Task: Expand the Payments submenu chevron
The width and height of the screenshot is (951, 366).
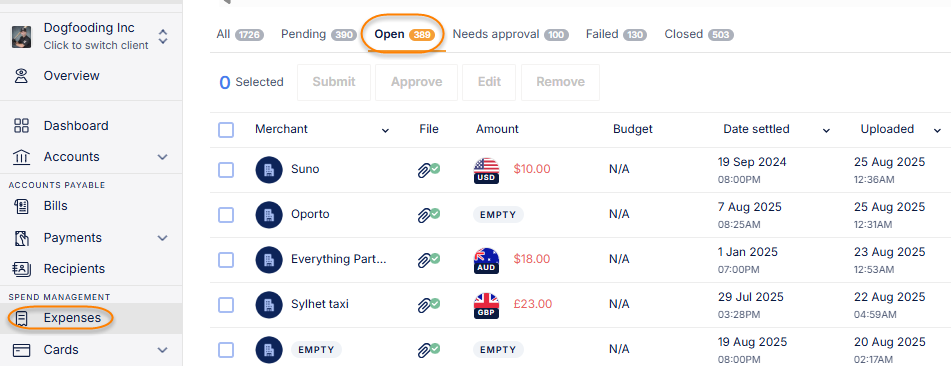Action: pyautogui.click(x=163, y=238)
